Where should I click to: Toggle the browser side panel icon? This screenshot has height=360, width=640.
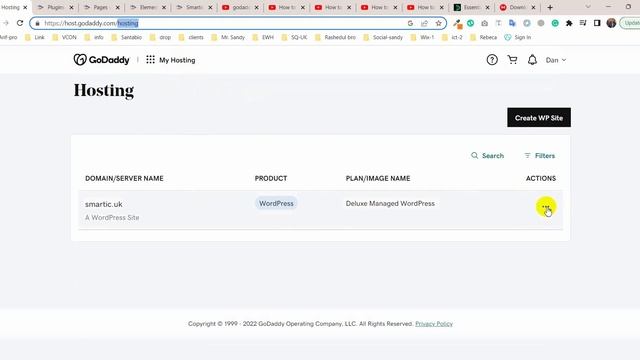point(597,23)
